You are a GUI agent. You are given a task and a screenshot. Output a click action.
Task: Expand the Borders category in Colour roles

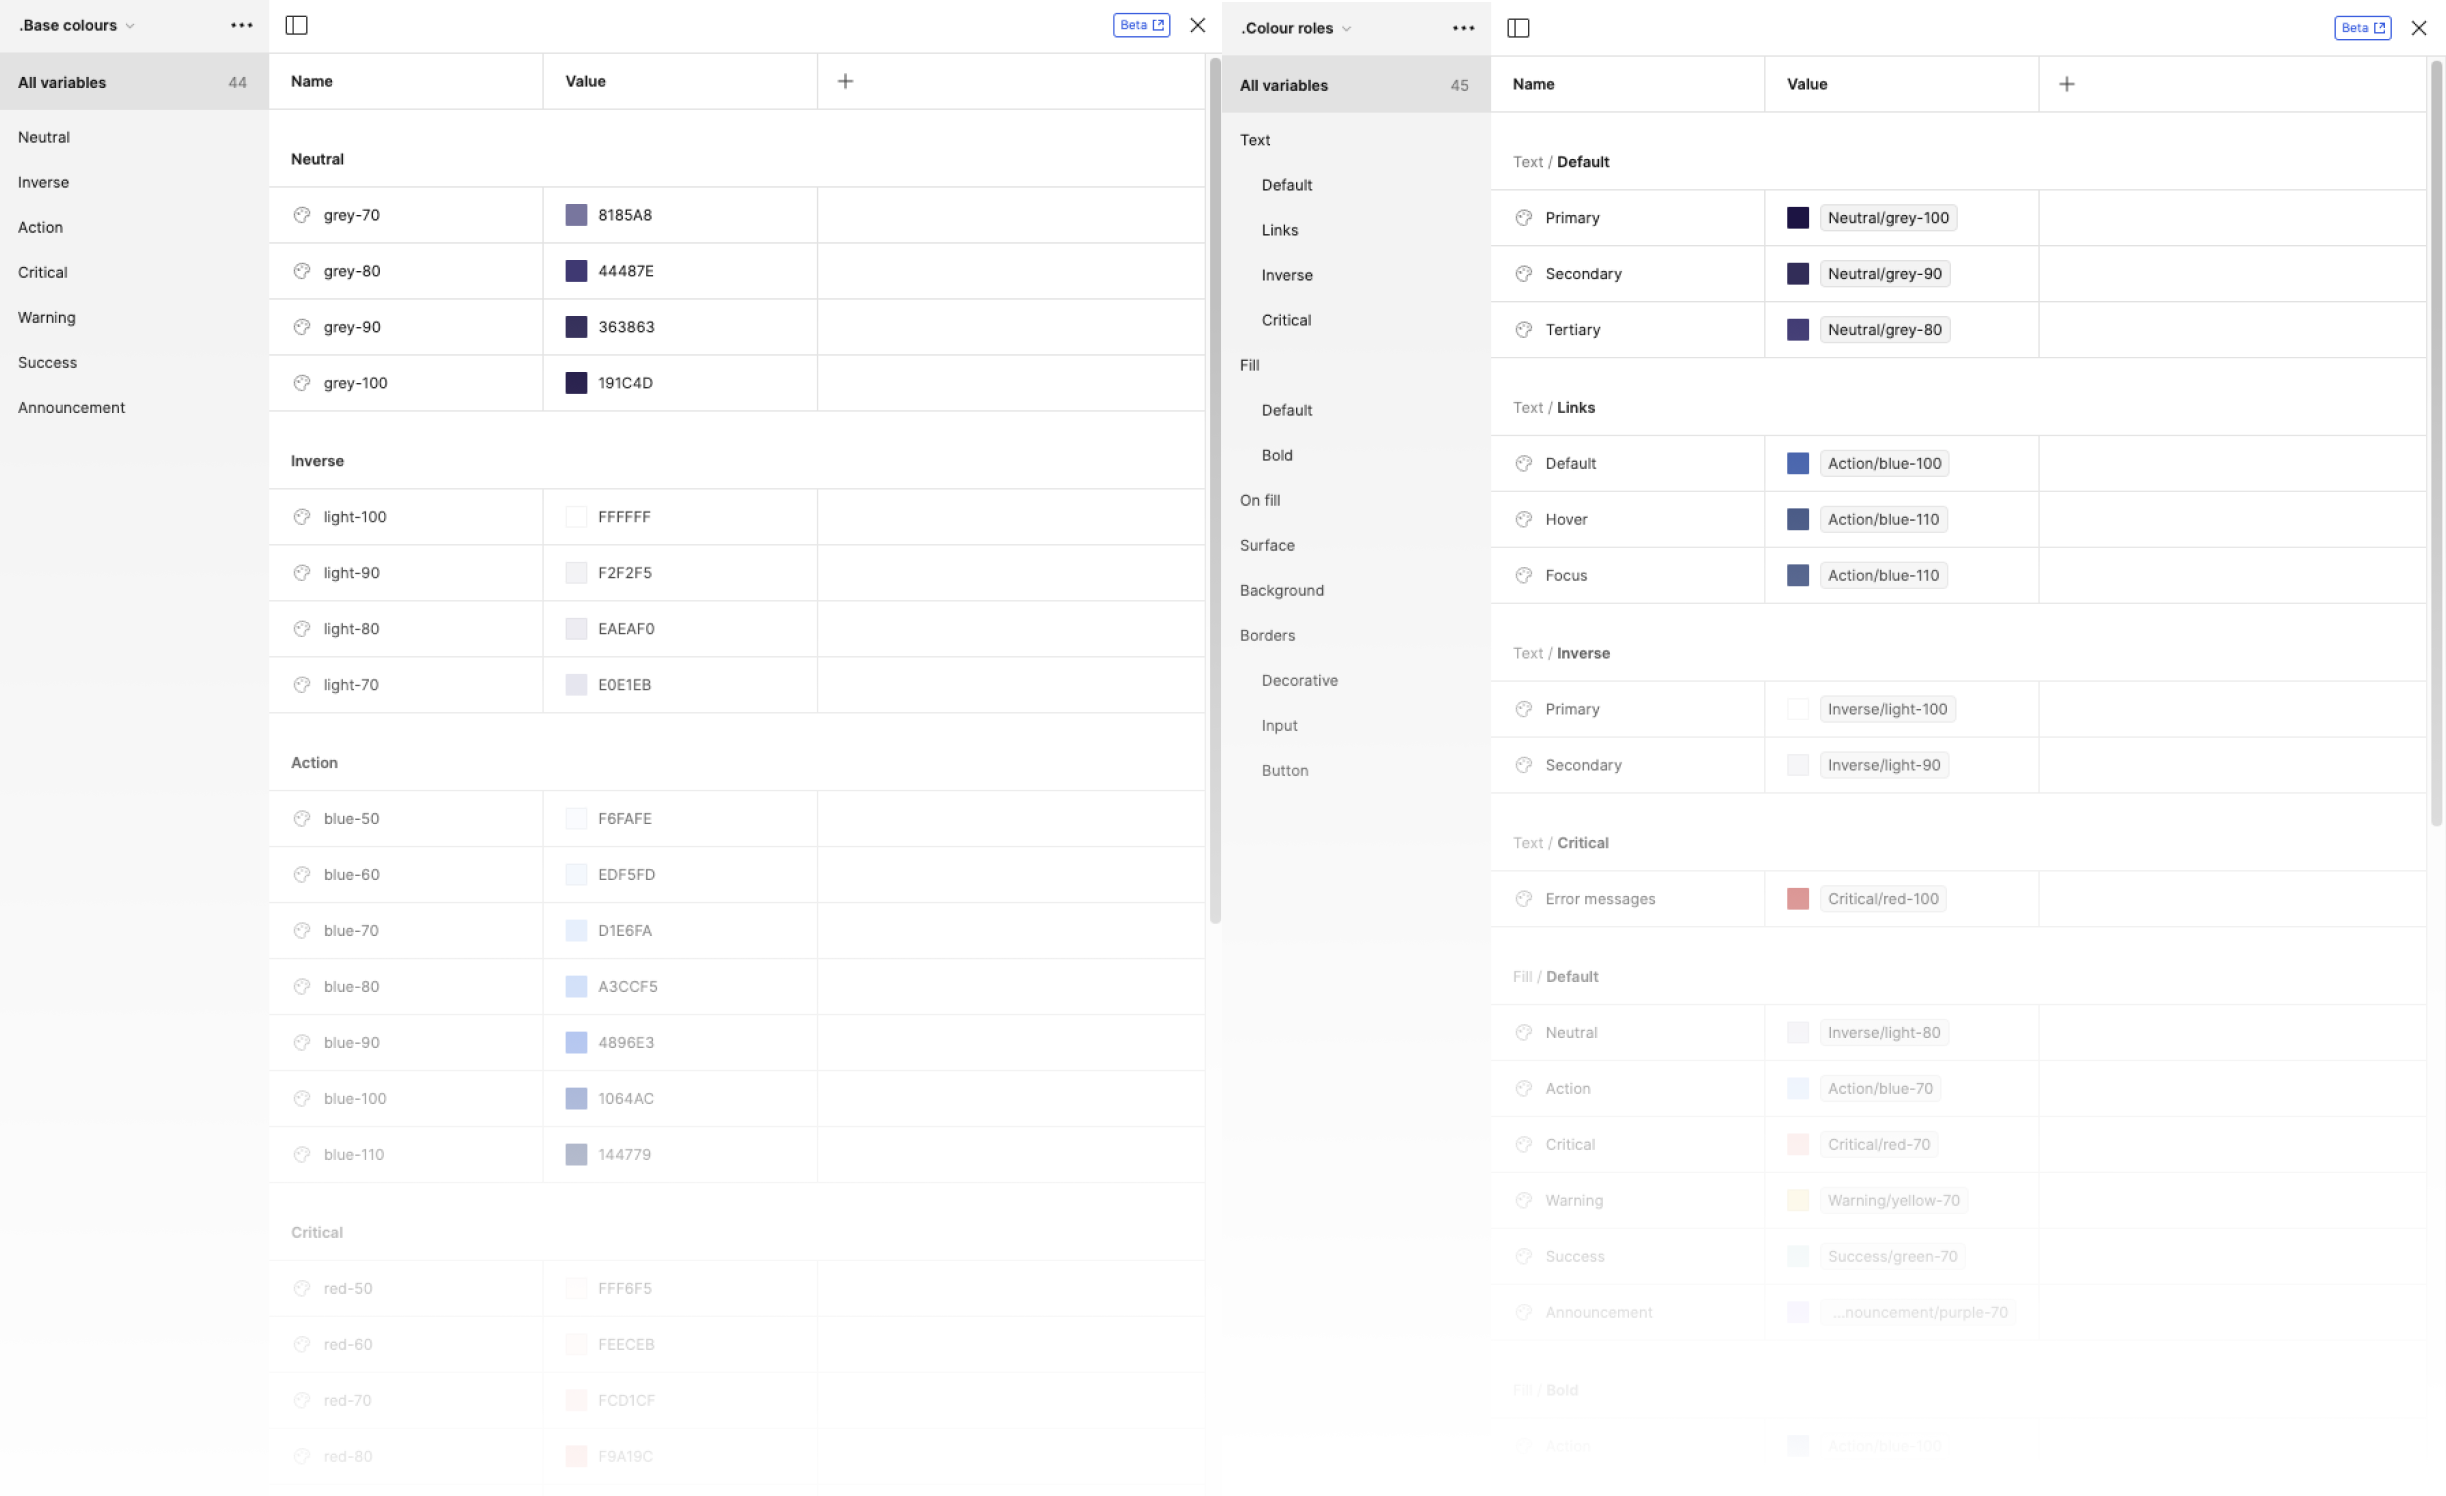tap(1267, 634)
